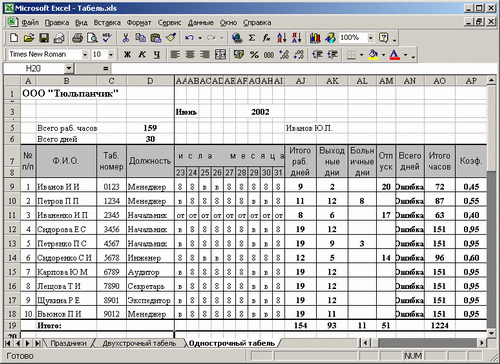Click the New workbook icon
This screenshot has width=500, height=364.
point(14,38)
